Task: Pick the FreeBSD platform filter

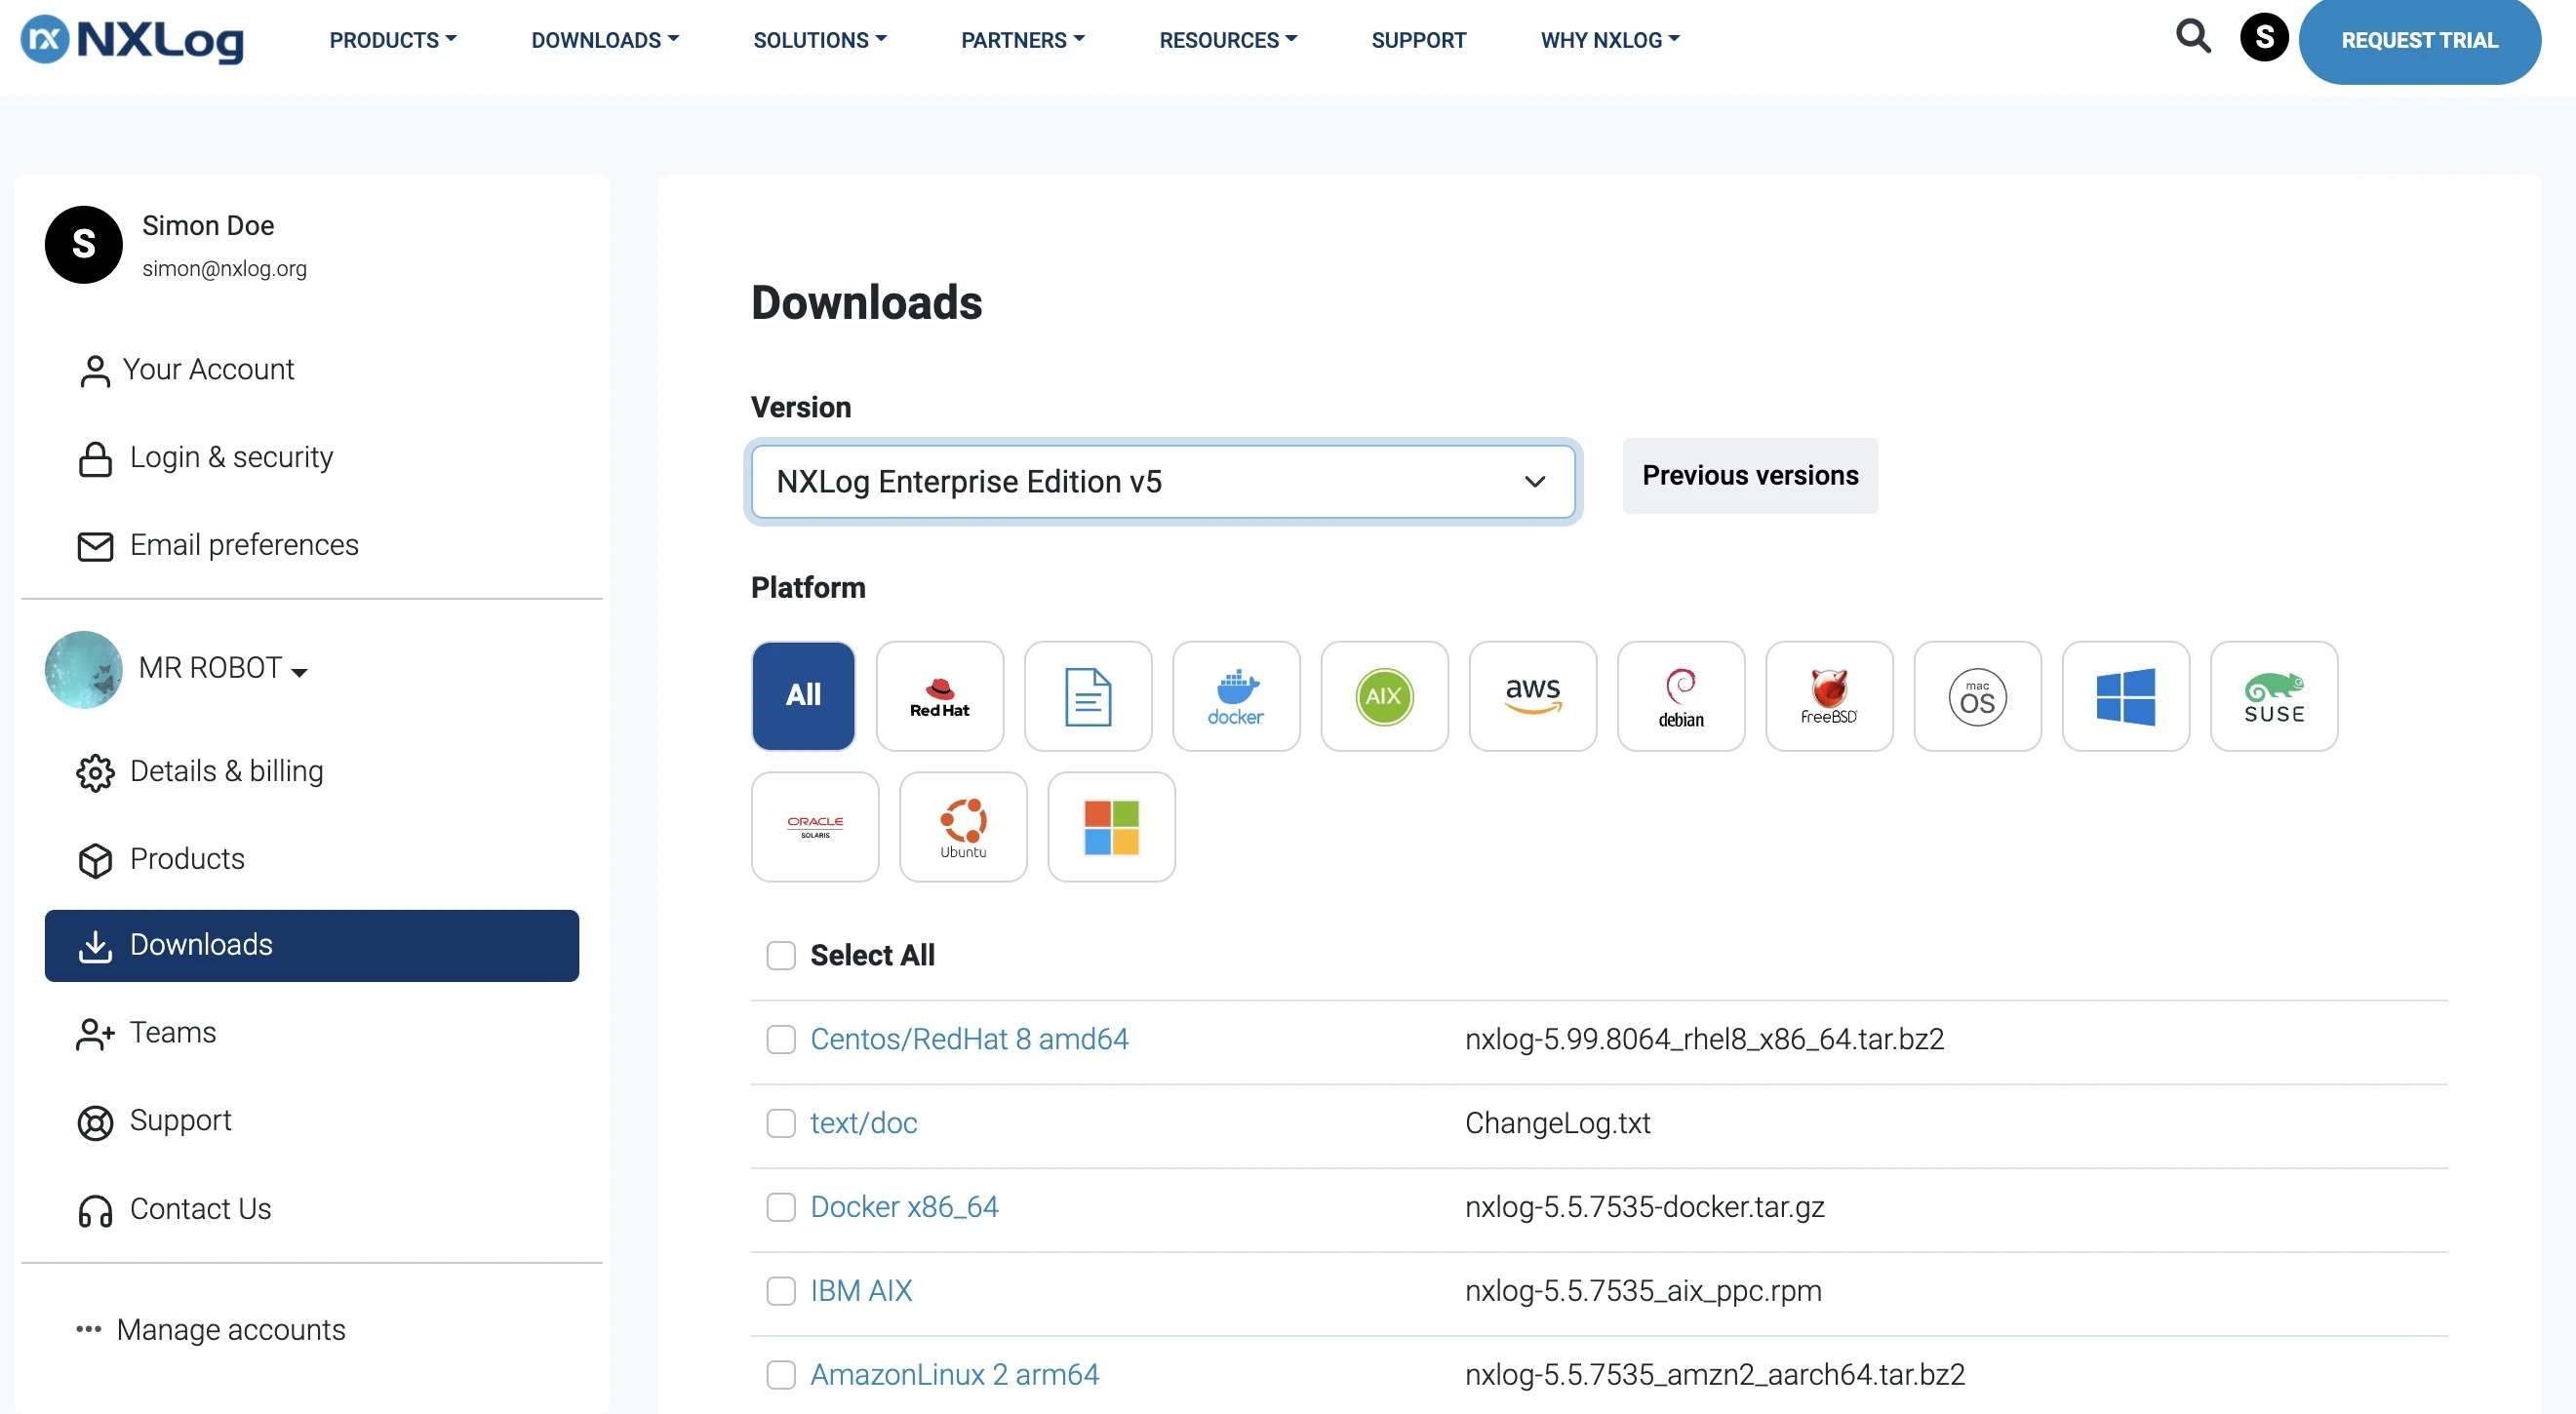Action: (x=1829, y=696)
